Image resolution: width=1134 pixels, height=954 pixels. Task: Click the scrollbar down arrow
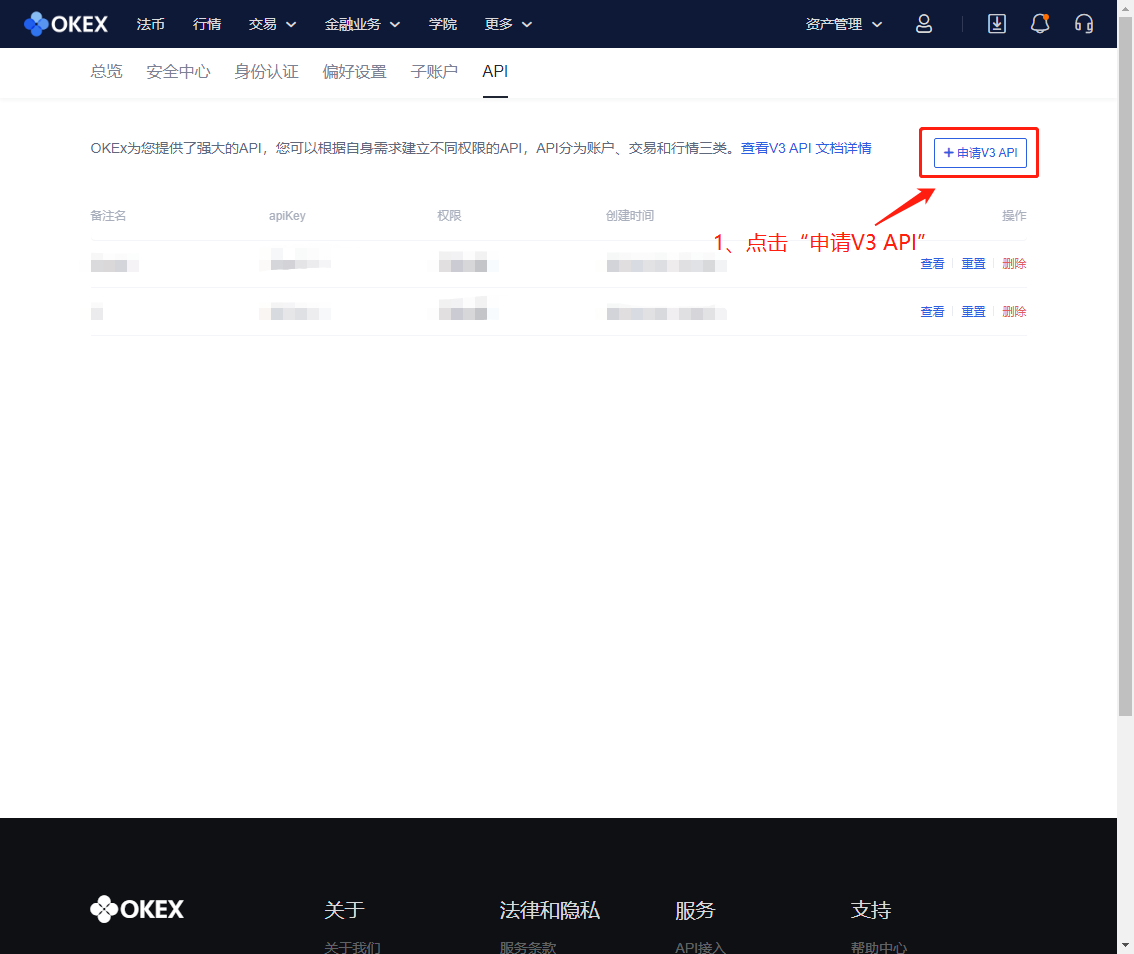point(1125,946)
